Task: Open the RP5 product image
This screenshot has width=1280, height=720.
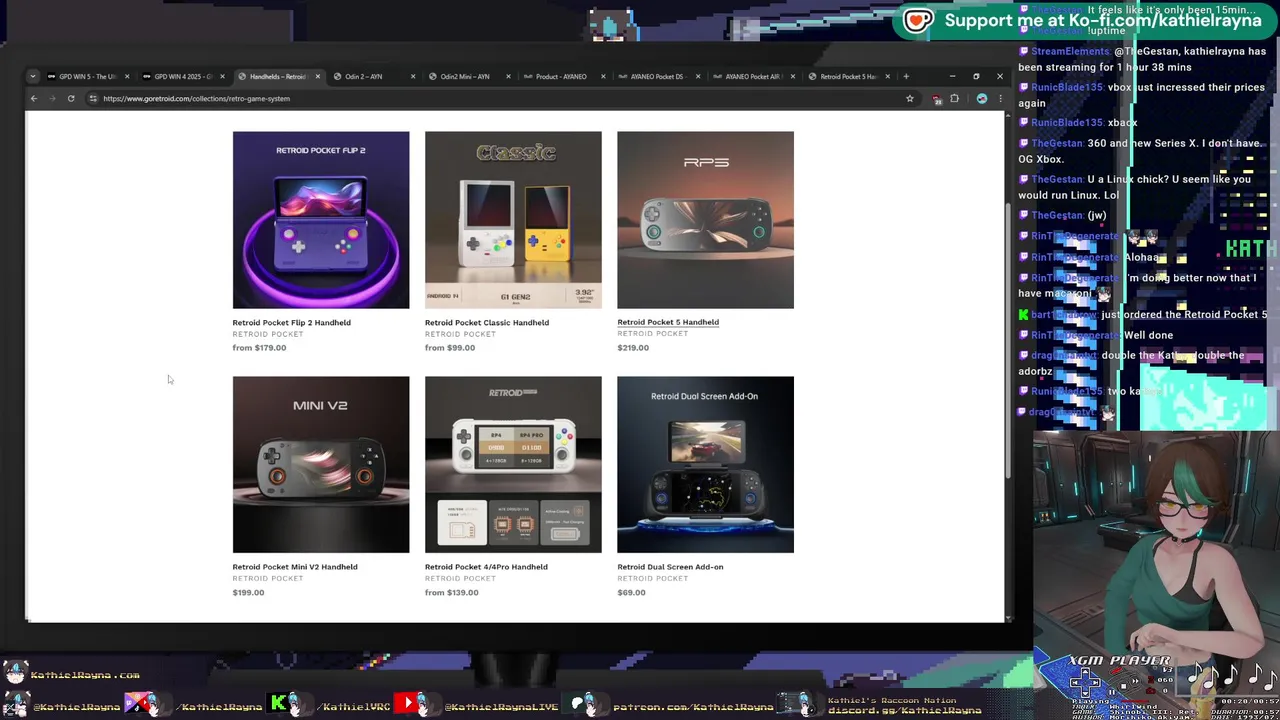Action: tap(705, 220)
